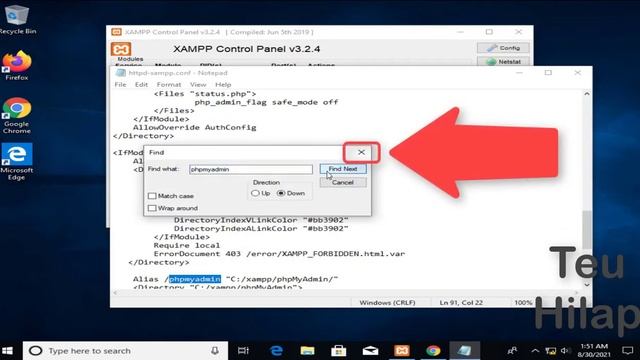Click the Find what input field
Viewport: 640px width, 360px height.
click(x=251, y=169)
